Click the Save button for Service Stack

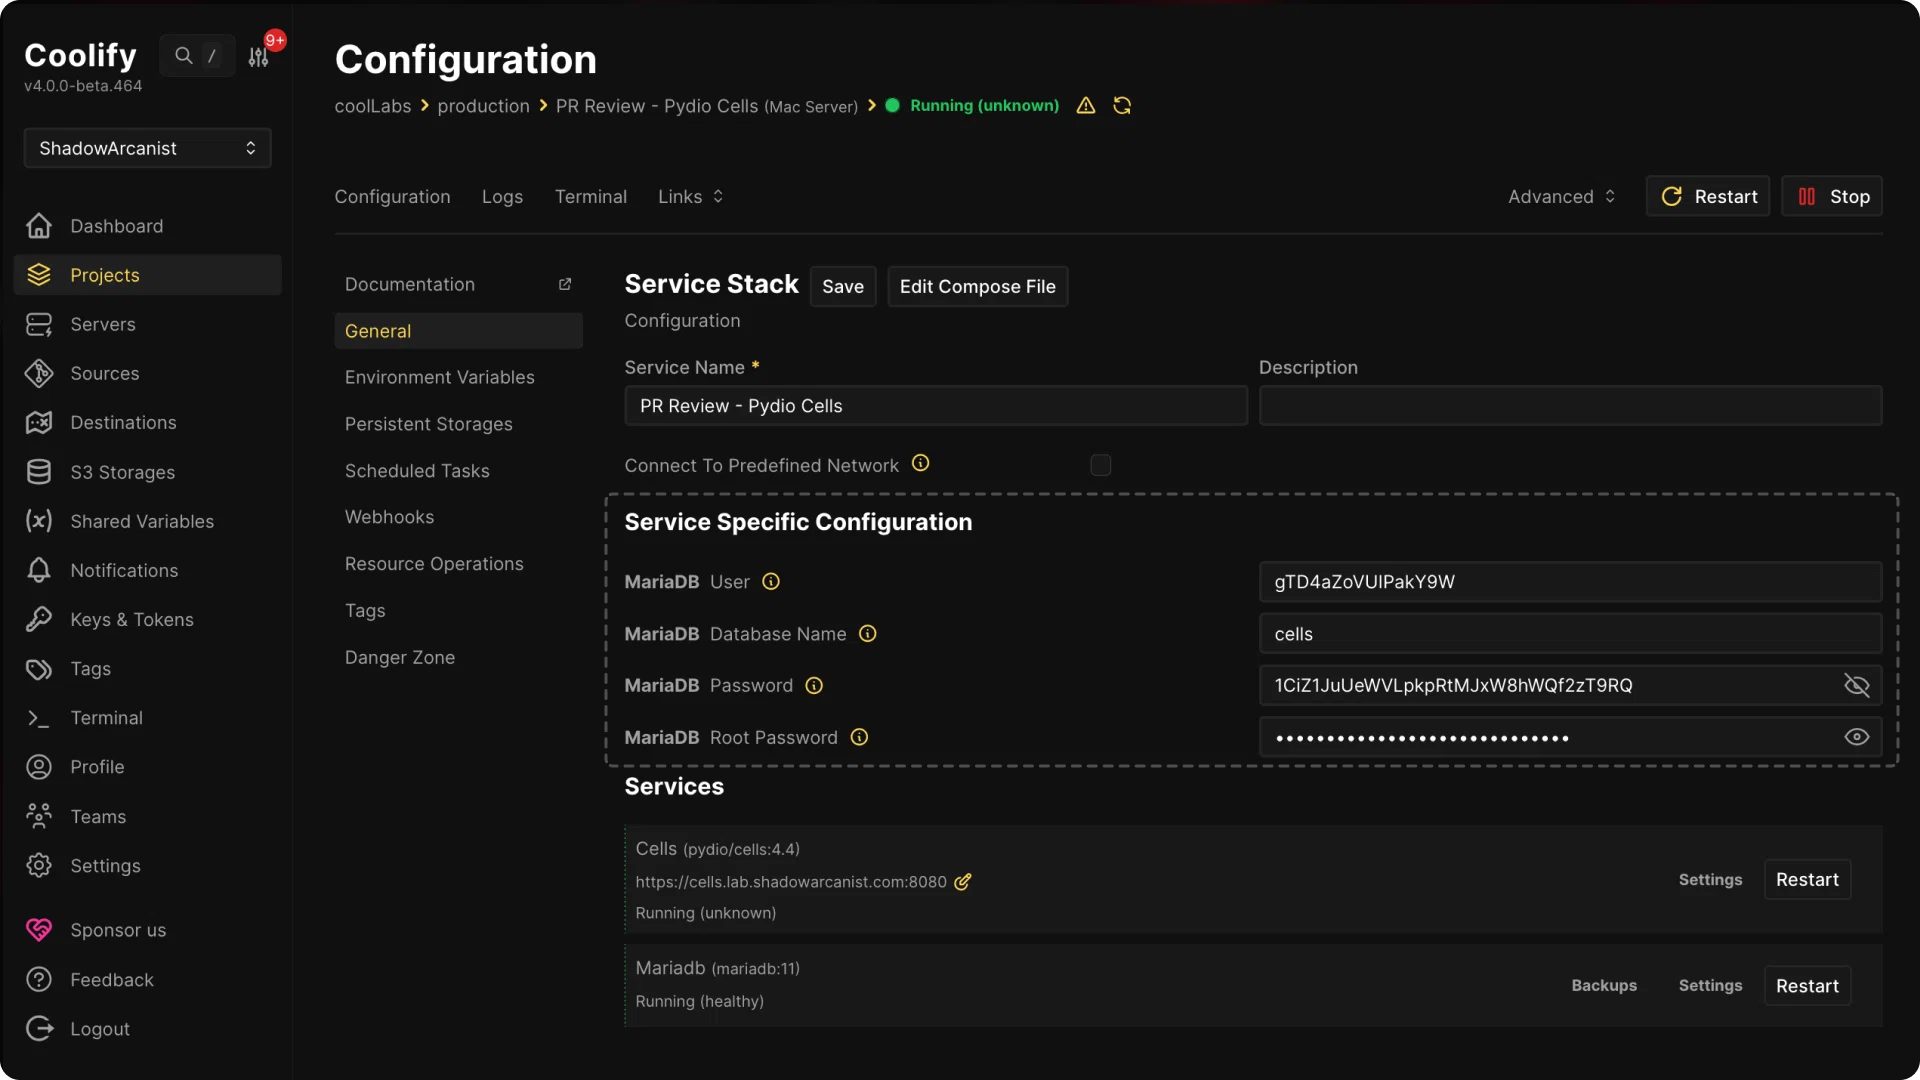(x=843, y=286)
